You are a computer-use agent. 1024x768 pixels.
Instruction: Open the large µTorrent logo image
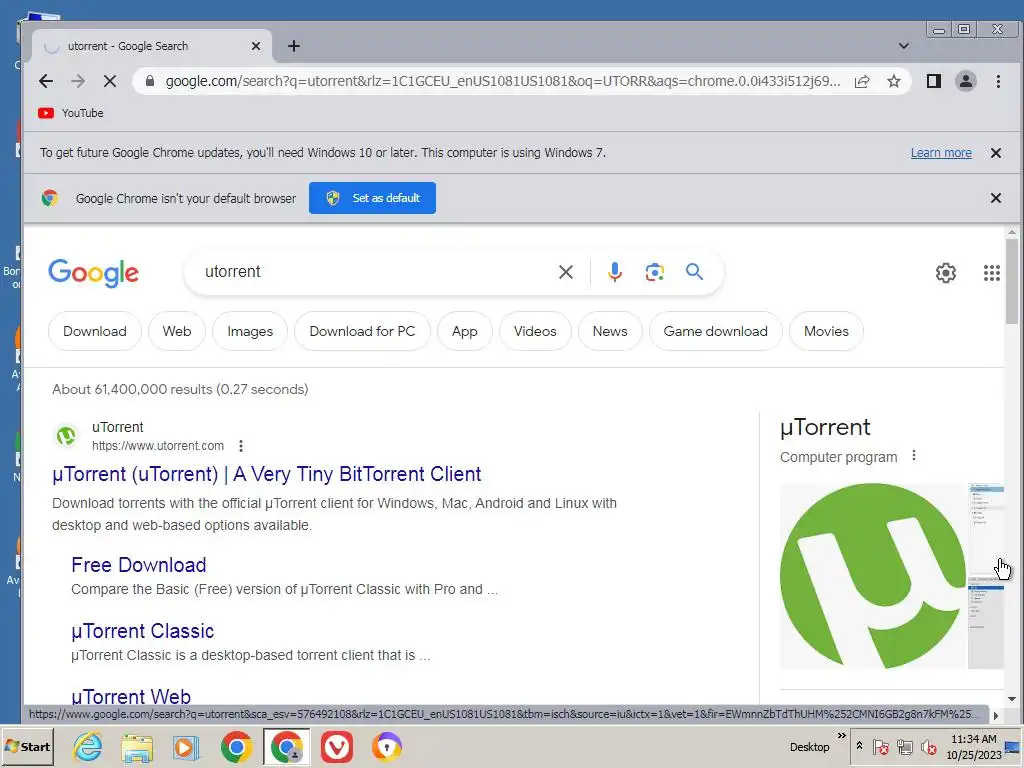pos(873,576)
